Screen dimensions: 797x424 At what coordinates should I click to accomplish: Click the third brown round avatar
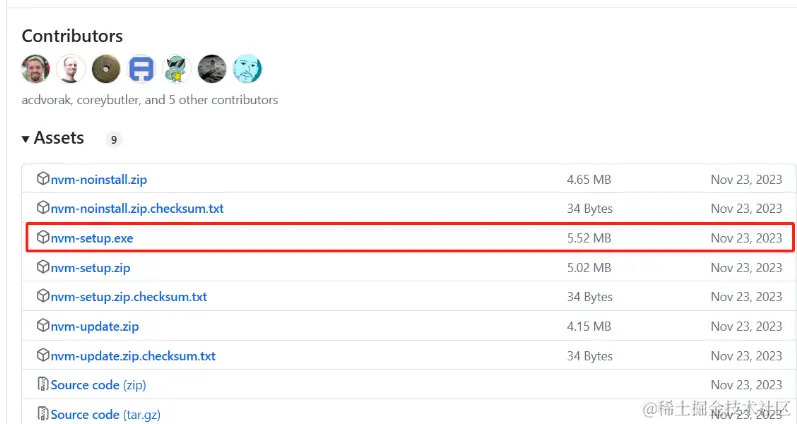[106, 69]
